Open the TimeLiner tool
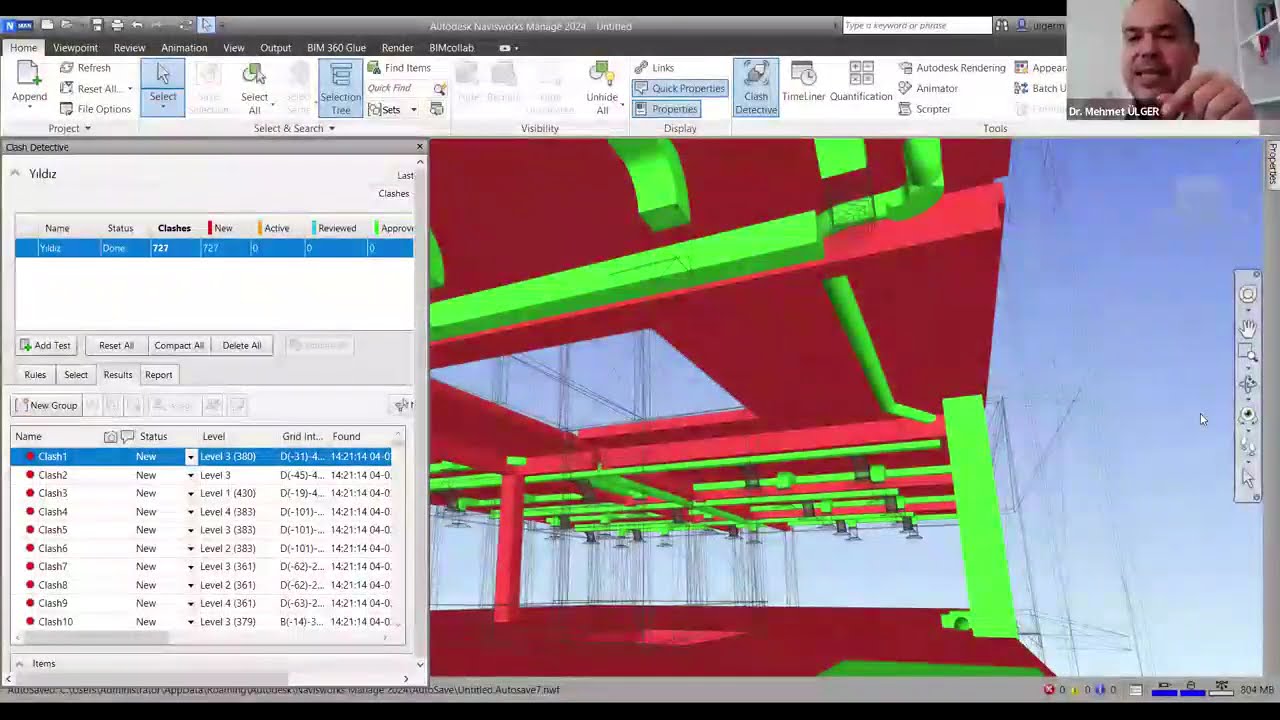Viewport: 1280px width, 720px height. pyautogui.click(x=803, y=82)
